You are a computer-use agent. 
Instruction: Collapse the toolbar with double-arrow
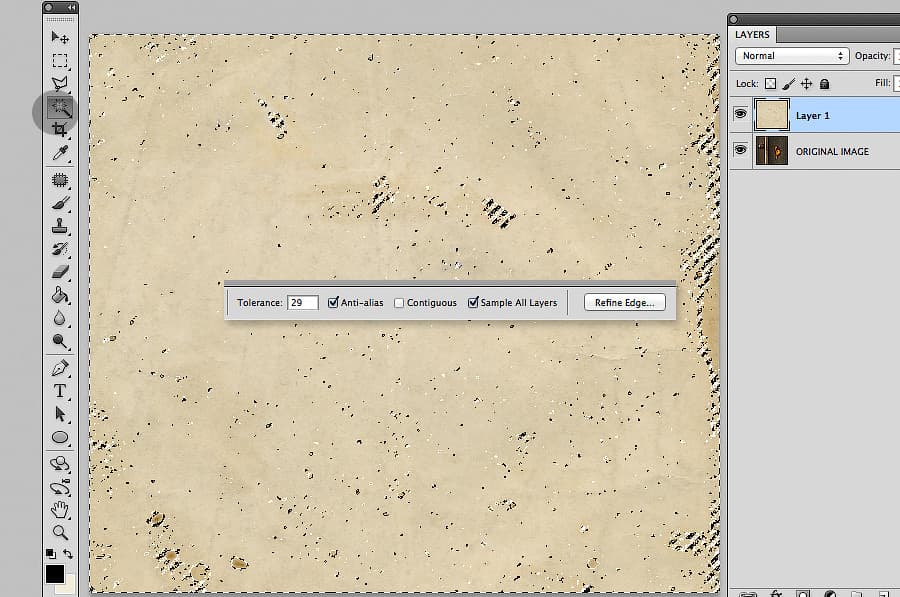tap(71, 7)
